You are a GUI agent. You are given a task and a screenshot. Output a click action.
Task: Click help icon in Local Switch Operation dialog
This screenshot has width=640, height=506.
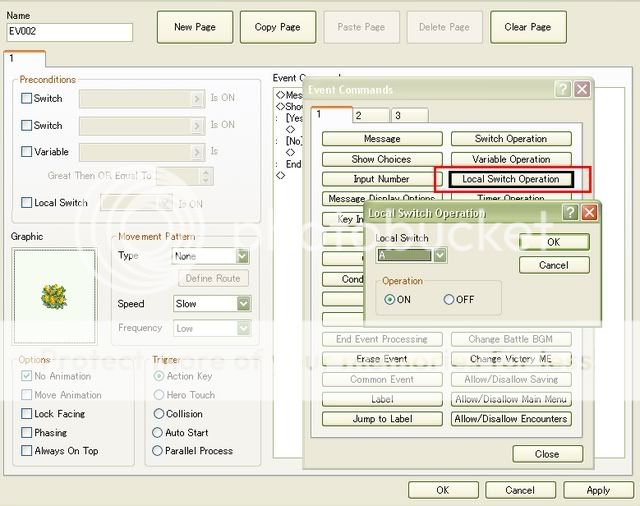[x=570, y=213]
